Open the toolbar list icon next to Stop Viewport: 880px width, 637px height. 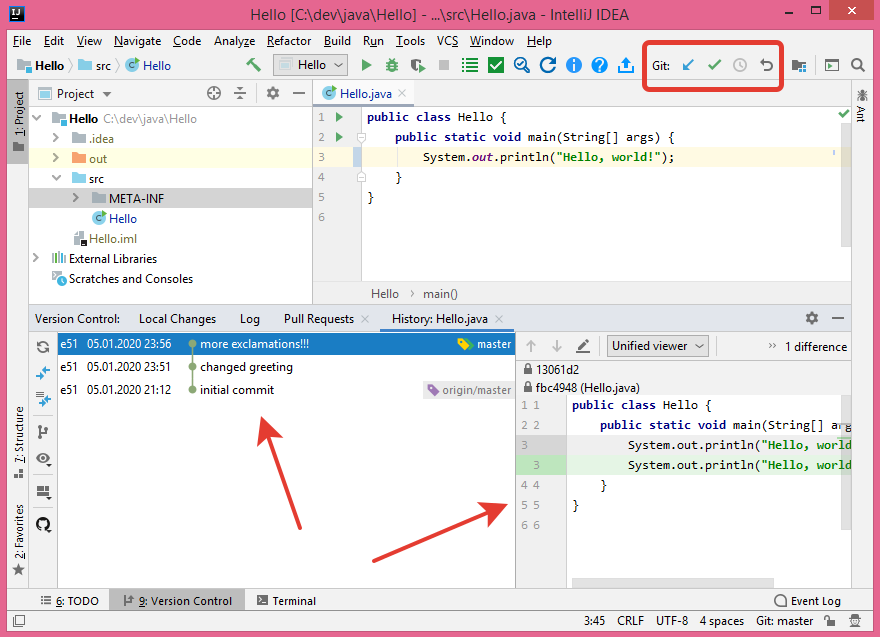(470, 66)
